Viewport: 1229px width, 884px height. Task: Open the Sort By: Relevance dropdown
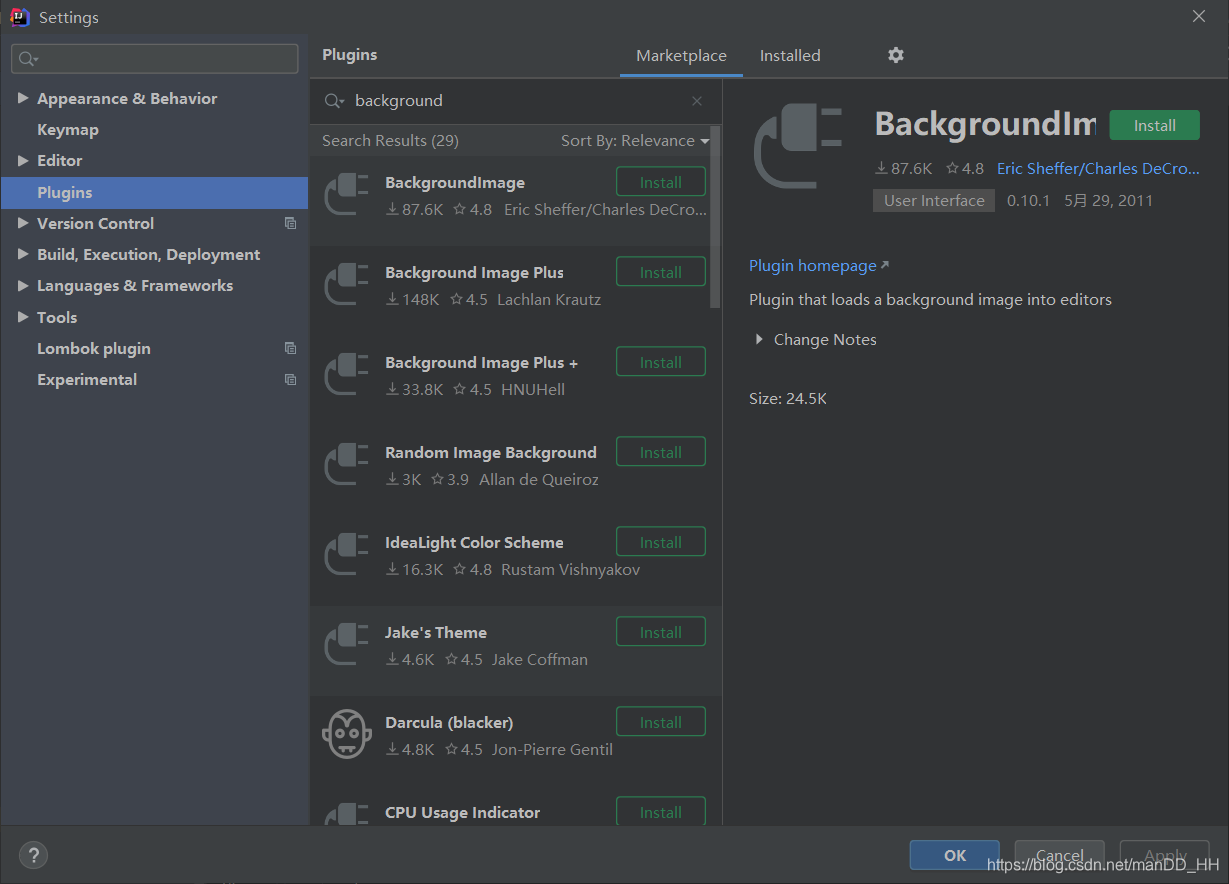coord(635,141)
